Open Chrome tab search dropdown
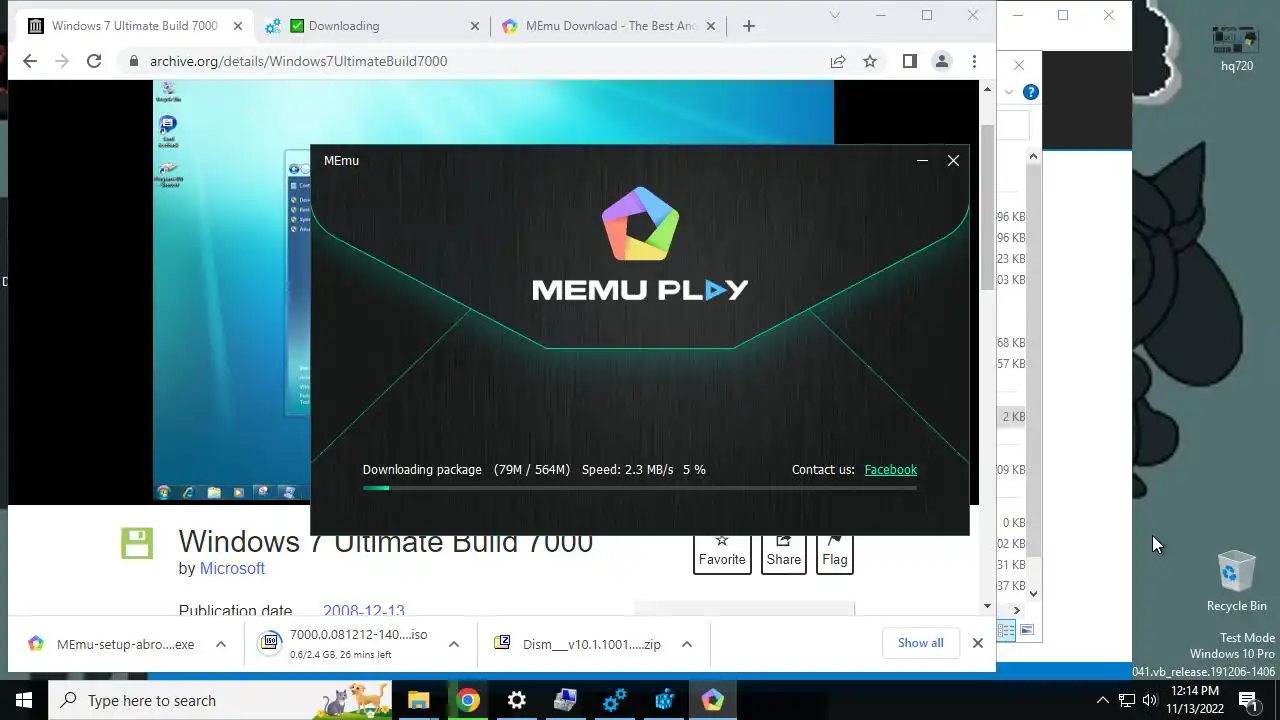 click(x=835, y=15)
